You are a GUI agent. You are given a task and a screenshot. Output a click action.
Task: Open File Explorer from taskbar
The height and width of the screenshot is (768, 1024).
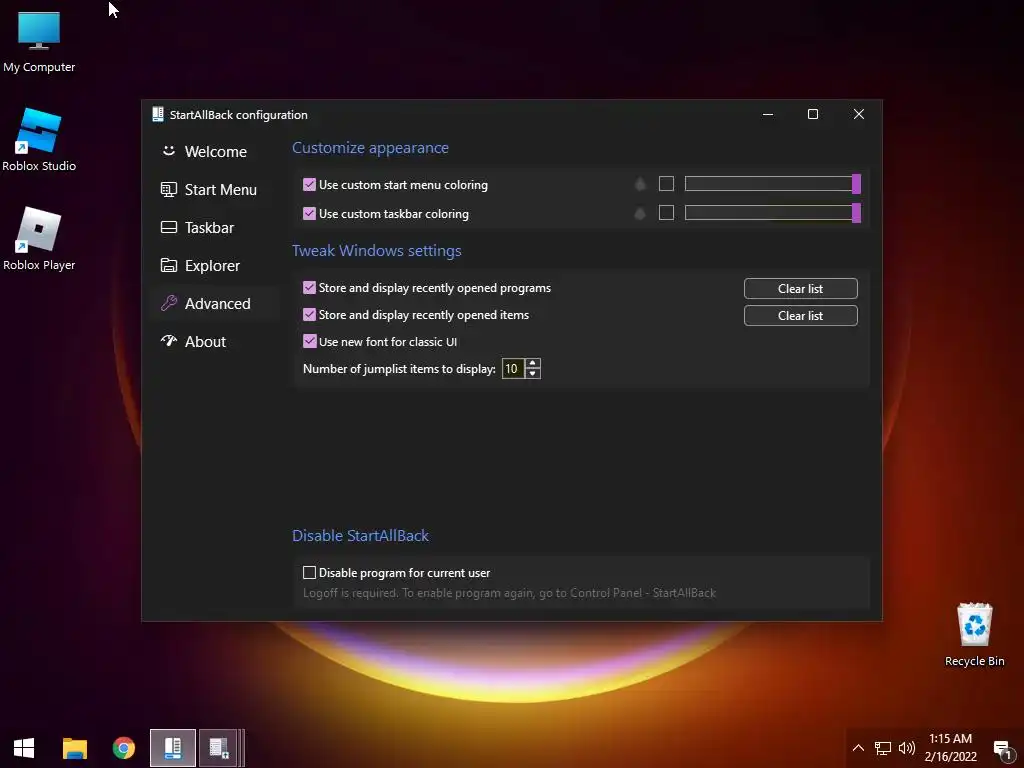74,748
